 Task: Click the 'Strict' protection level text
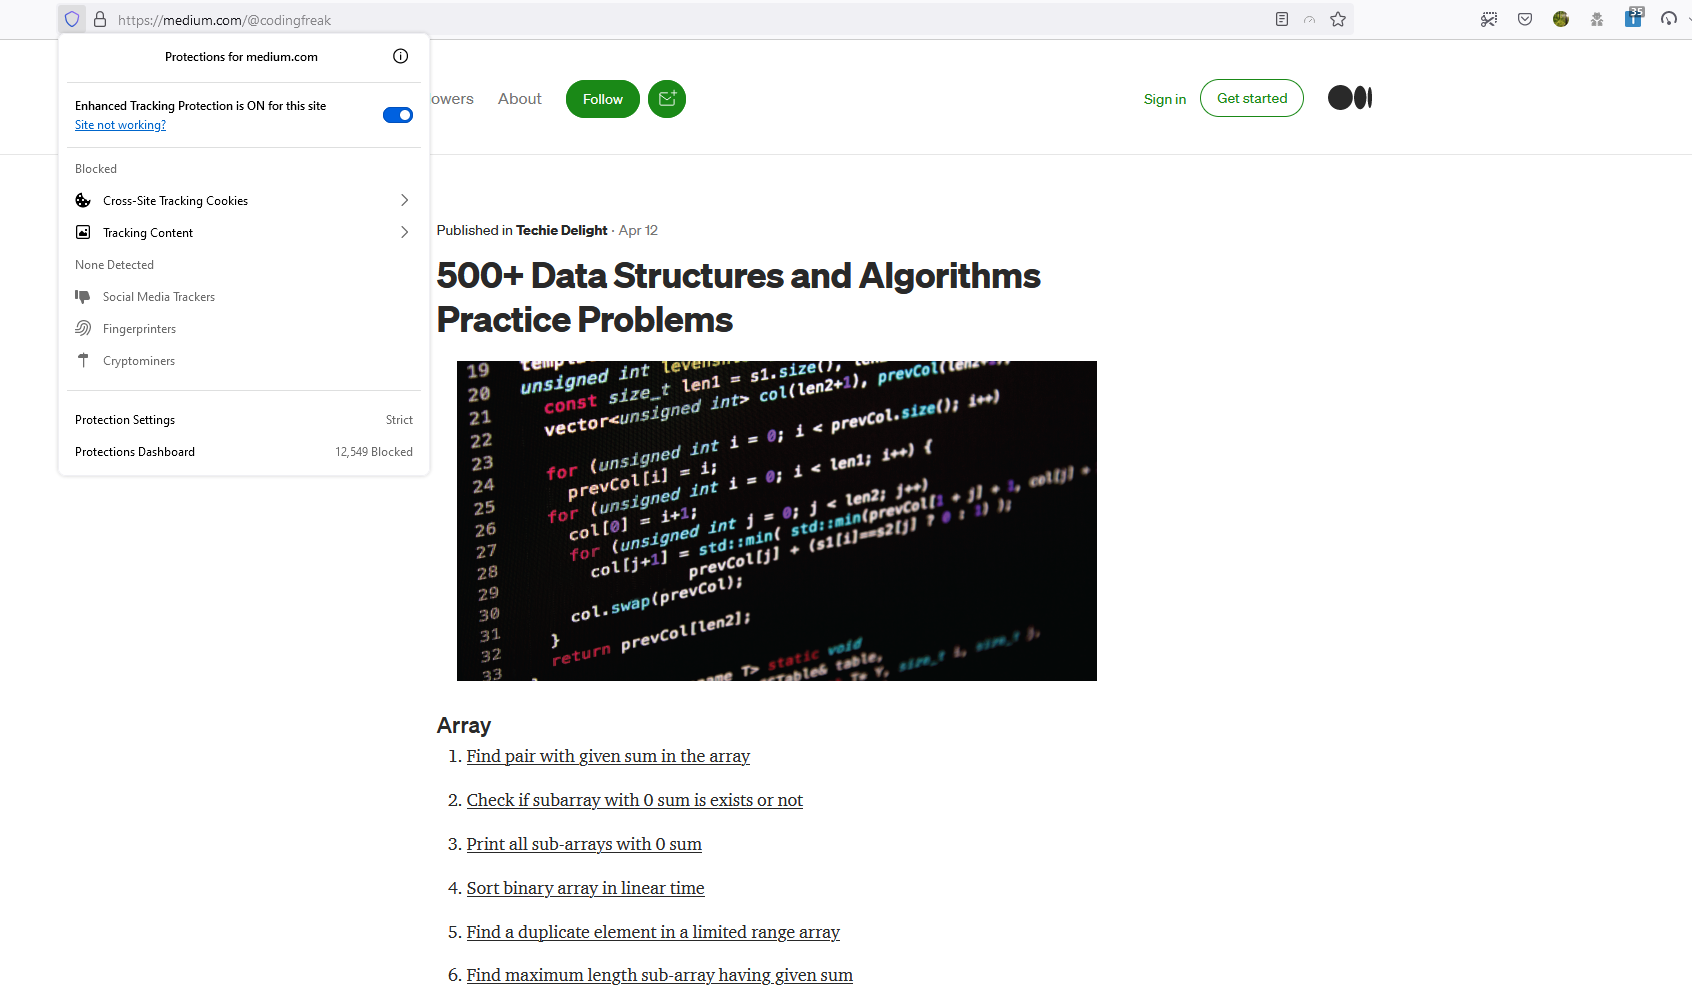pos(399,420)
